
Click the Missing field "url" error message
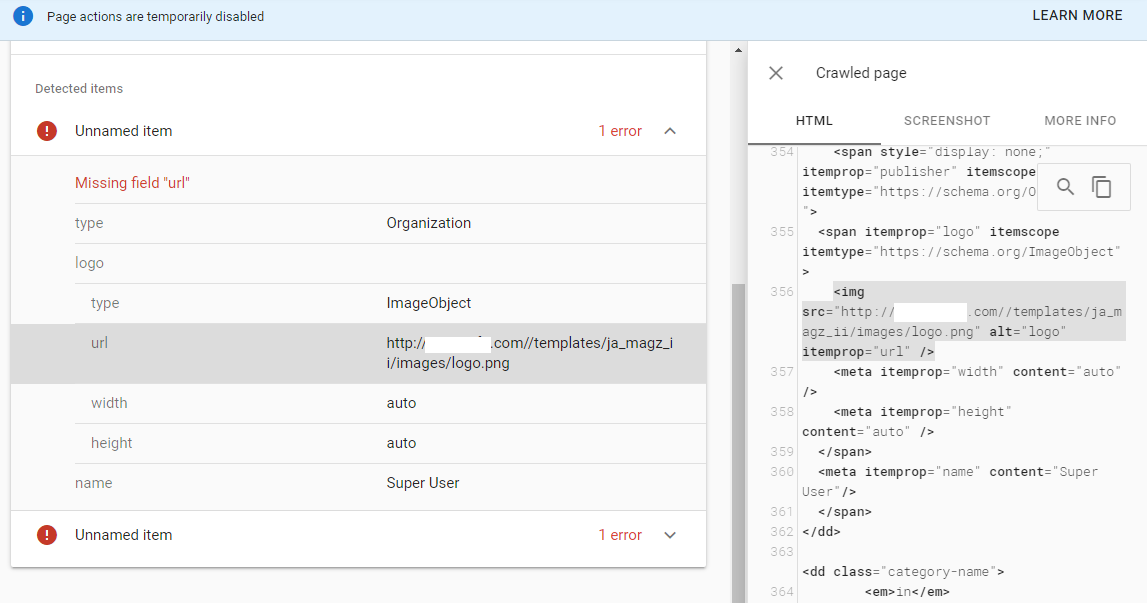[132, 183]
